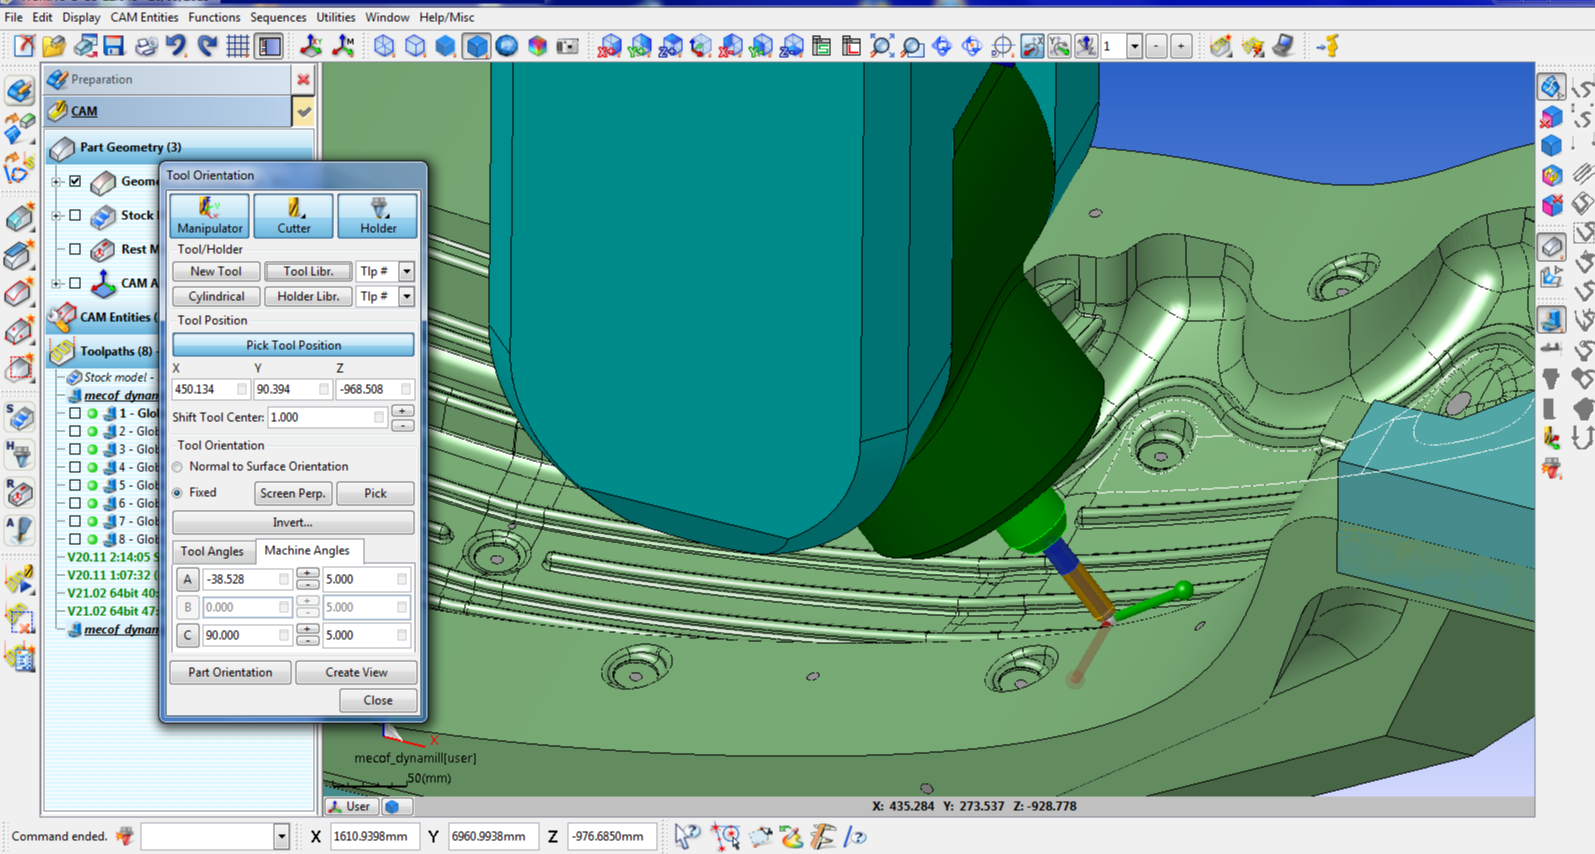The image size is (1595, 854).
Task: Zoom window with the magnifier rectangle icon
Action: 912,46
